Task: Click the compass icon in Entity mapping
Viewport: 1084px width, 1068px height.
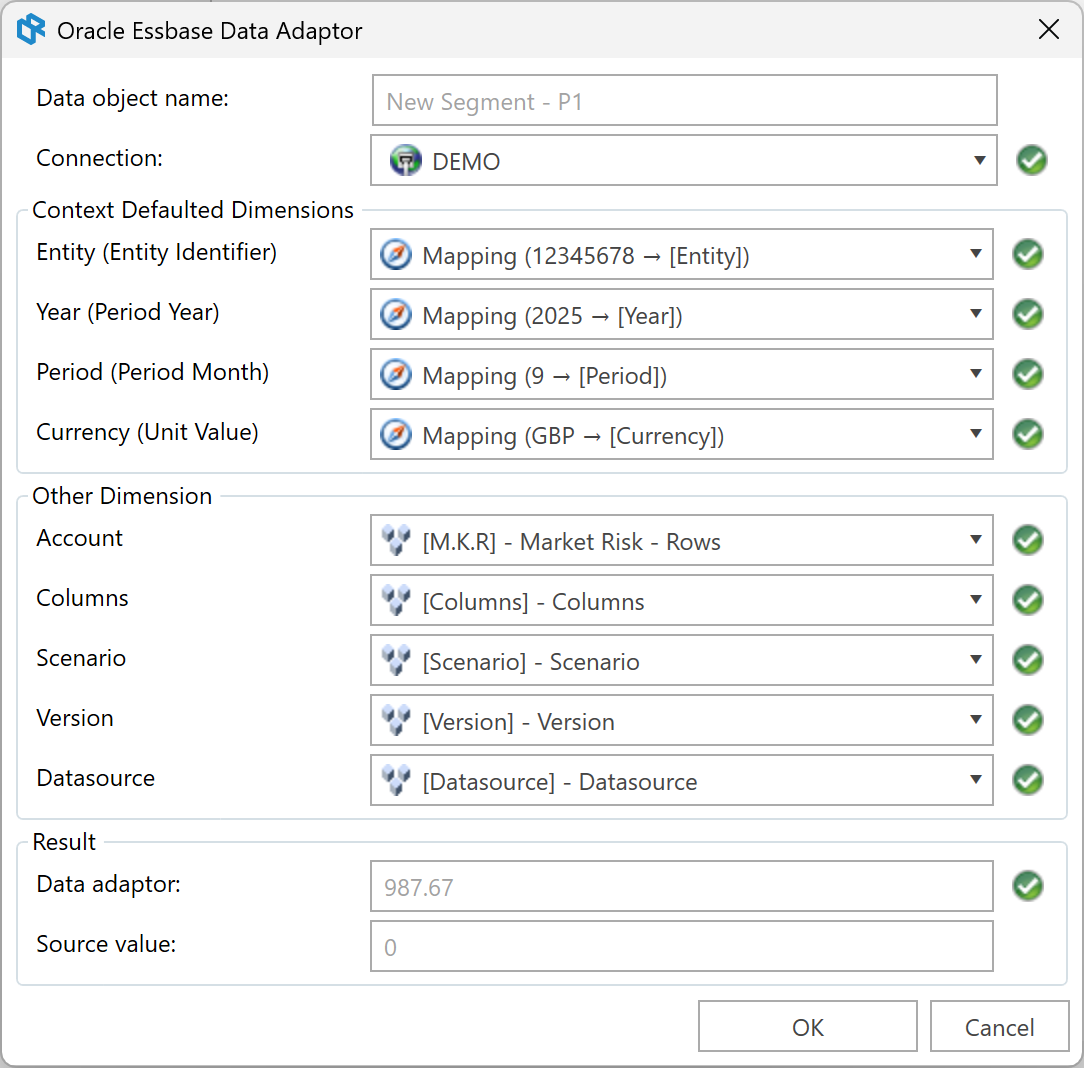Action: [396, 254]
